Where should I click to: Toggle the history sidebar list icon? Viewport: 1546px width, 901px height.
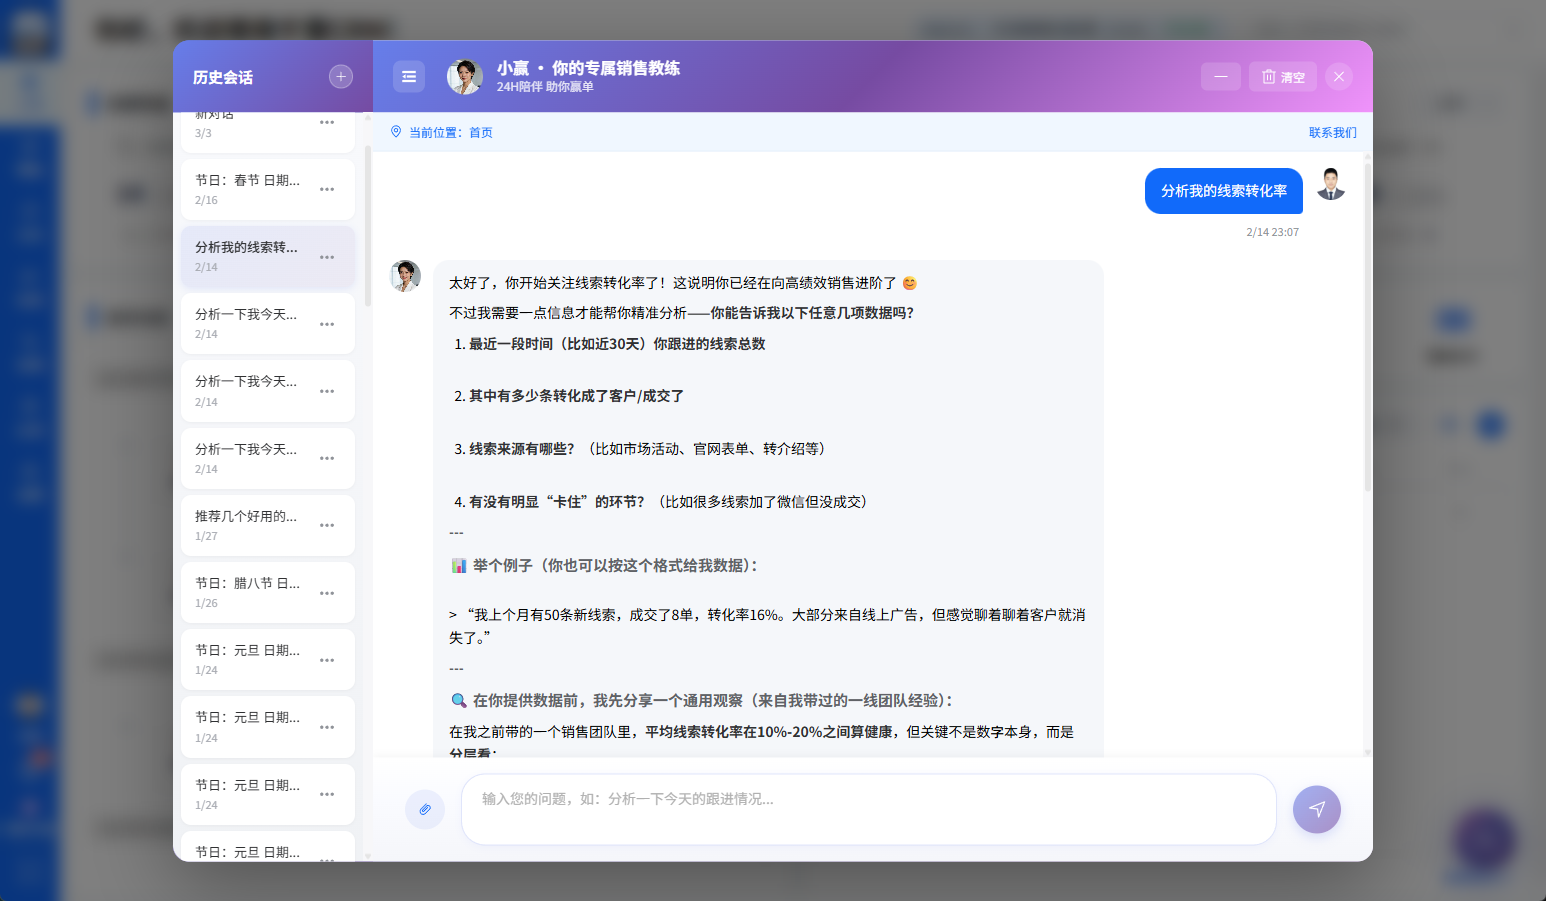click(409, 77)
